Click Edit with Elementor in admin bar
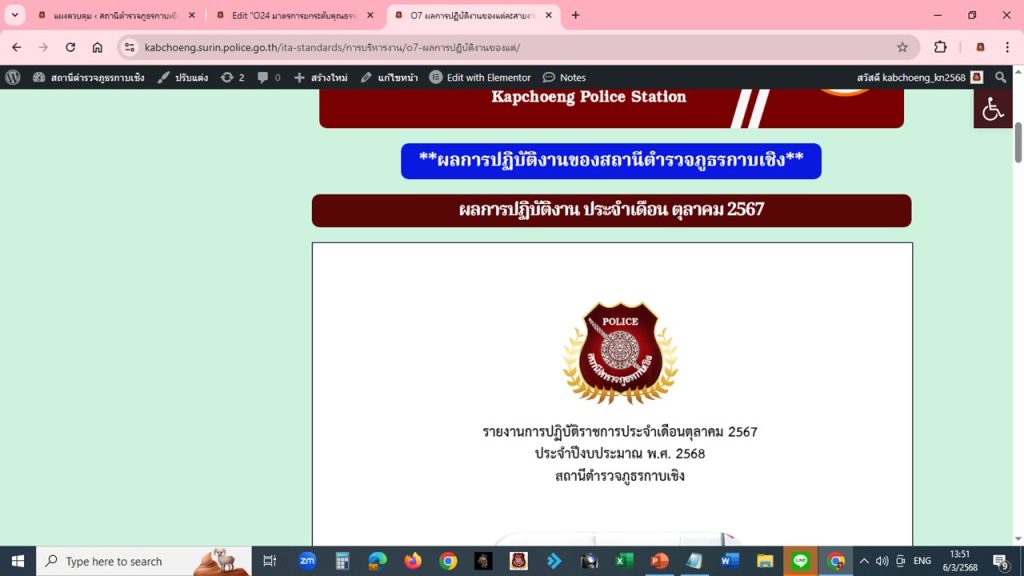 pyautogui.click(x=480, y=77)
